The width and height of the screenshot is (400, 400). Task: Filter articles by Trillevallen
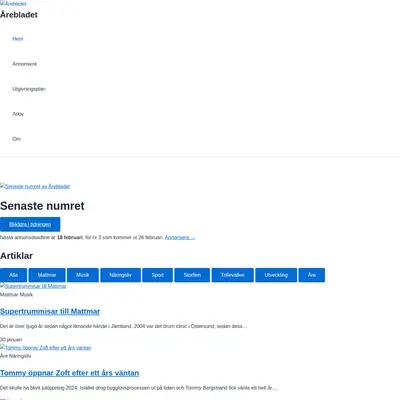232,275
